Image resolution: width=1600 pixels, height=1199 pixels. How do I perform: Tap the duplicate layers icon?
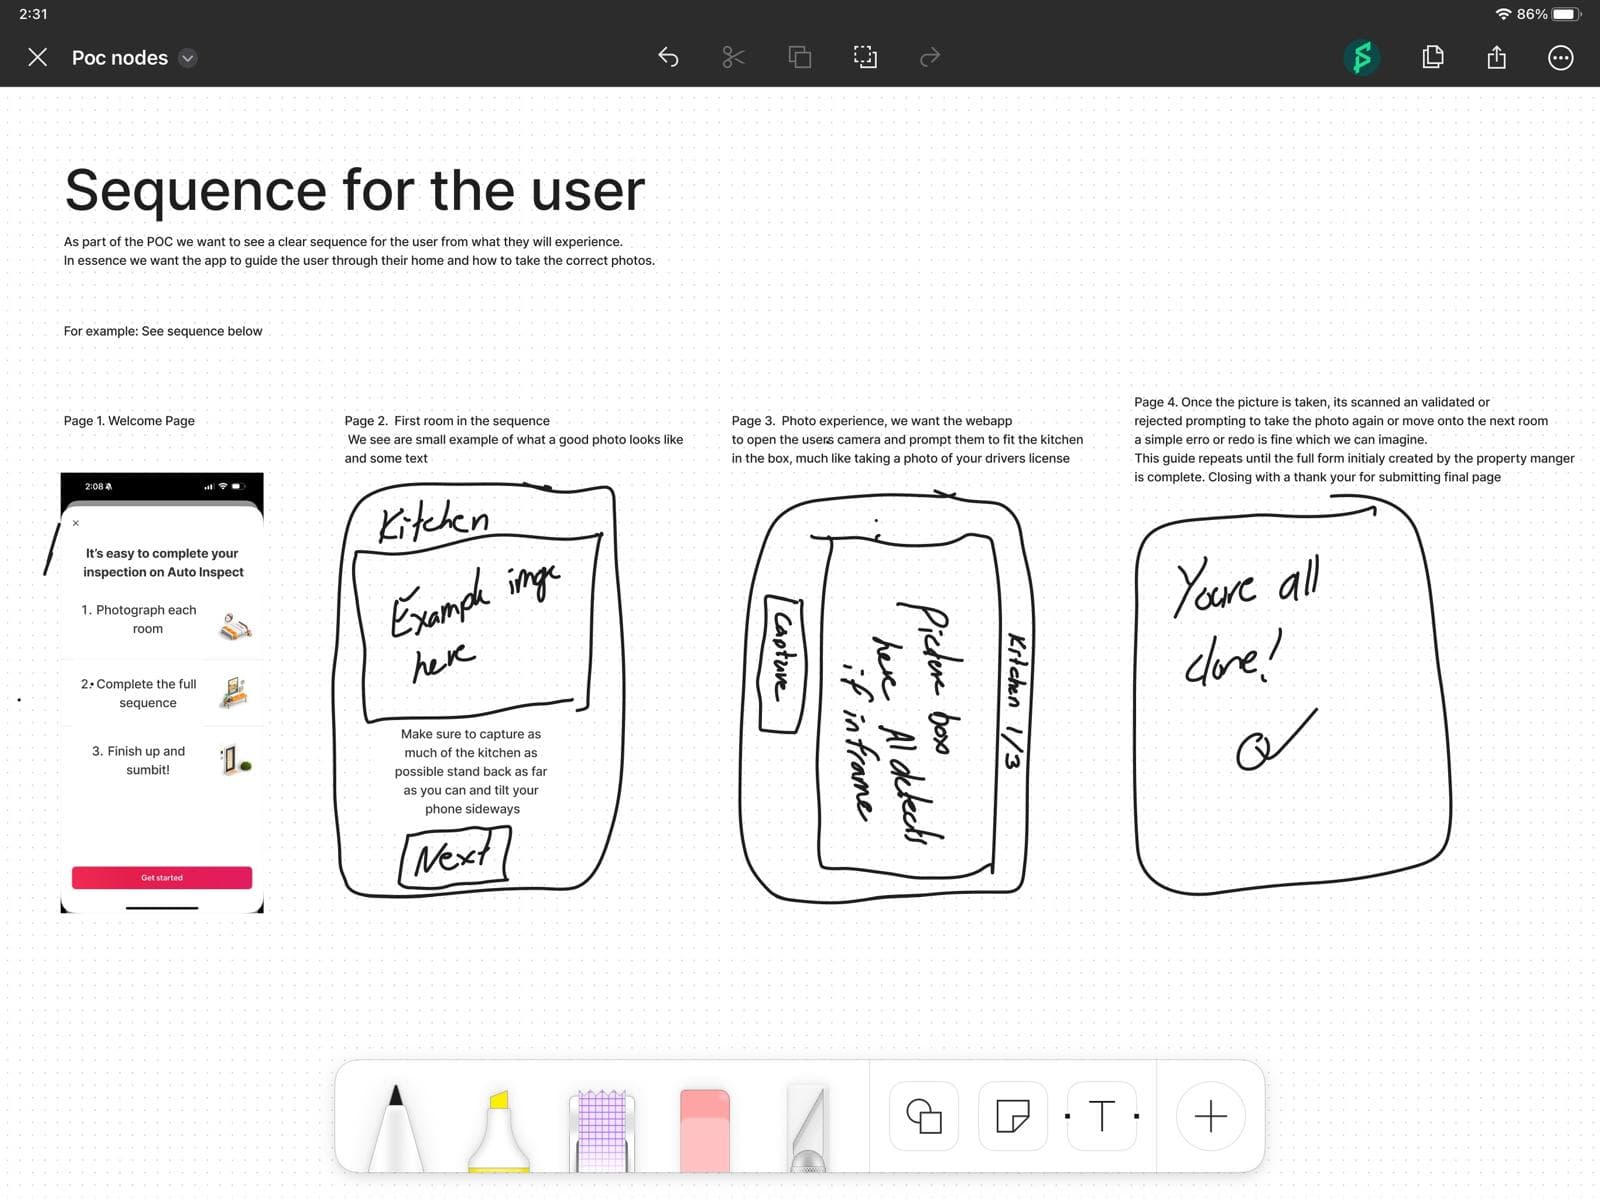click(799, 57)
